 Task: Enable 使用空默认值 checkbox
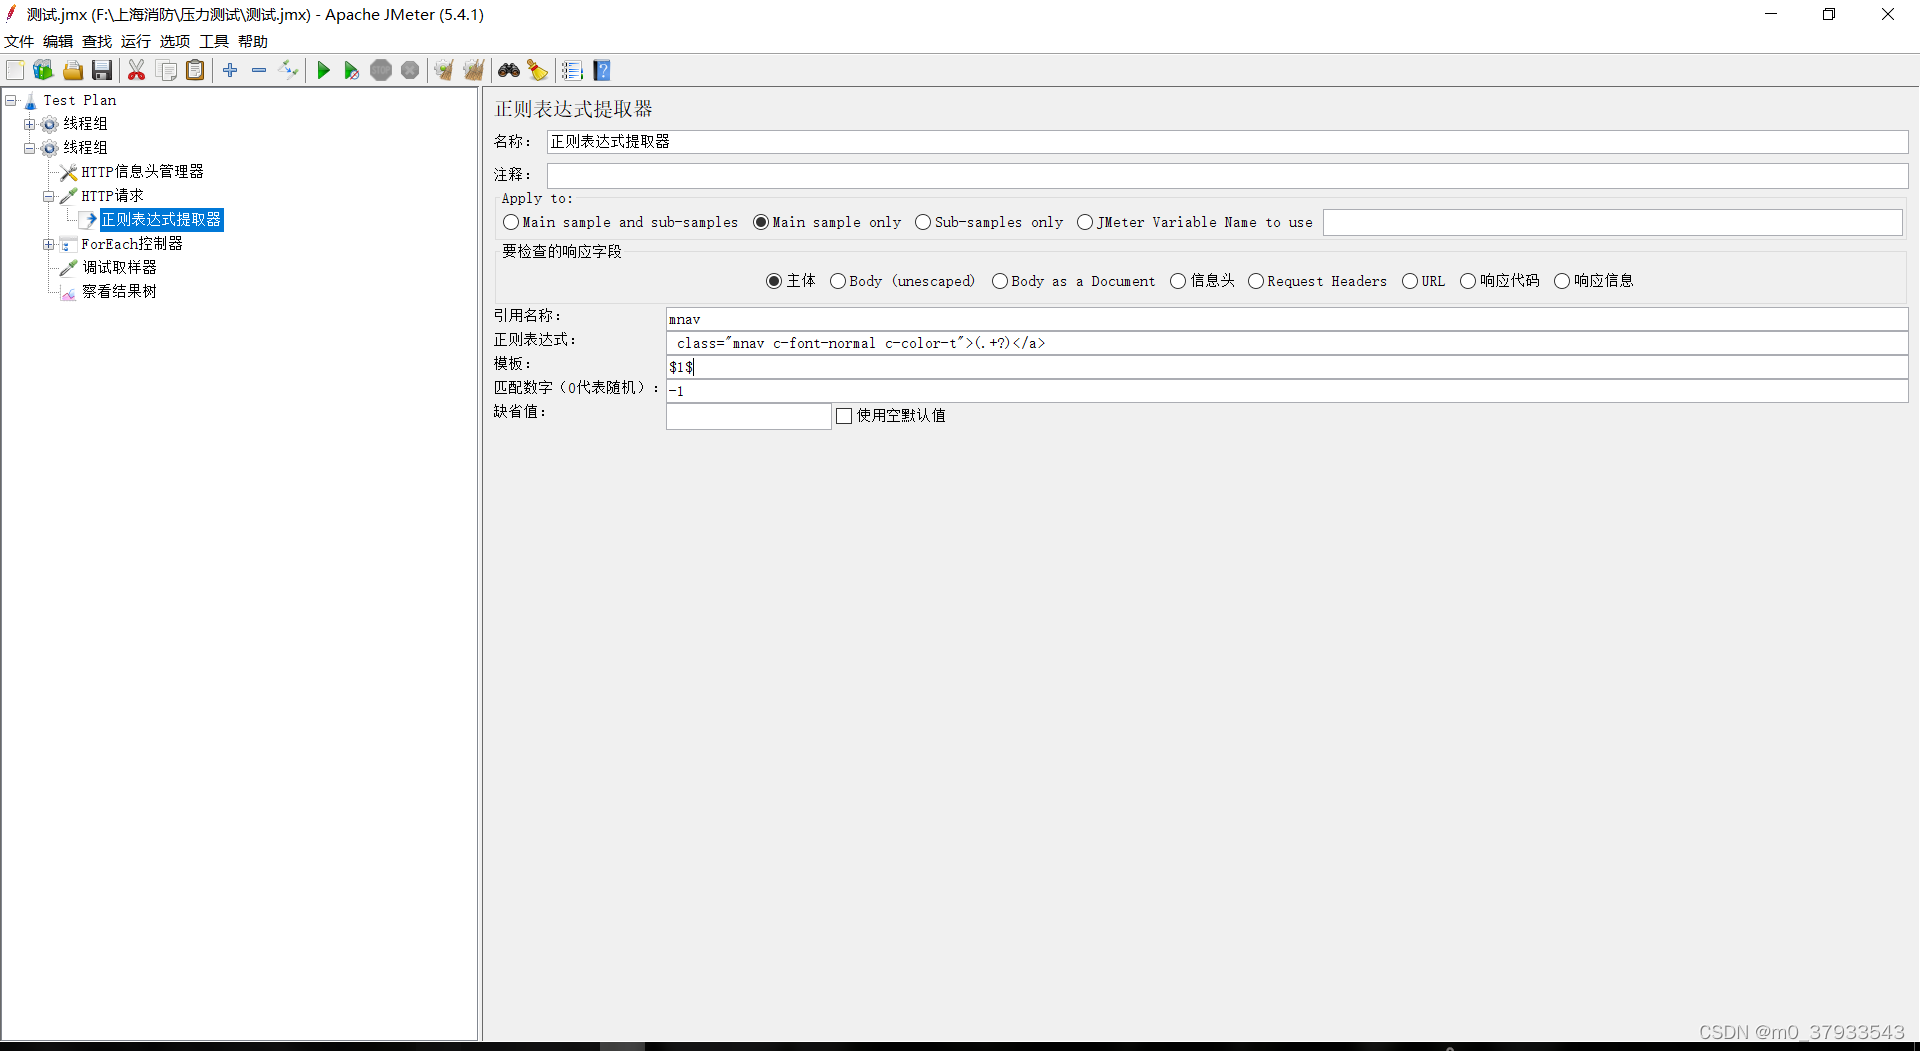[x=844, y=416]
